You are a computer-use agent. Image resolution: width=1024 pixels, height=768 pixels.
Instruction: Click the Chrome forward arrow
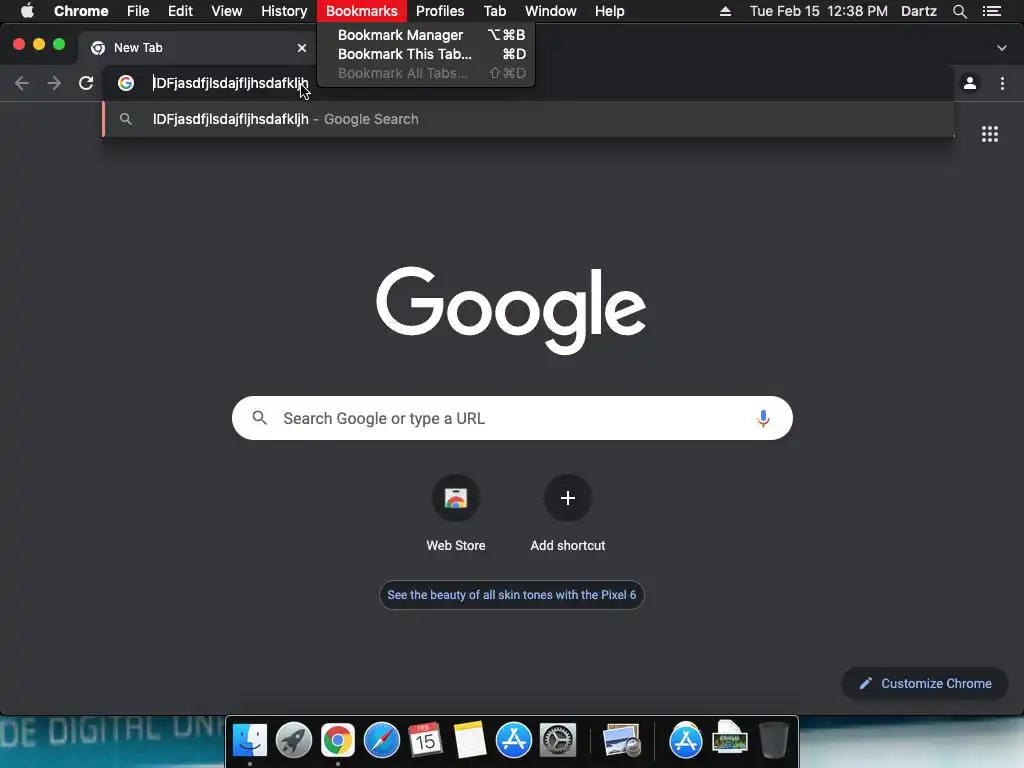54,83
